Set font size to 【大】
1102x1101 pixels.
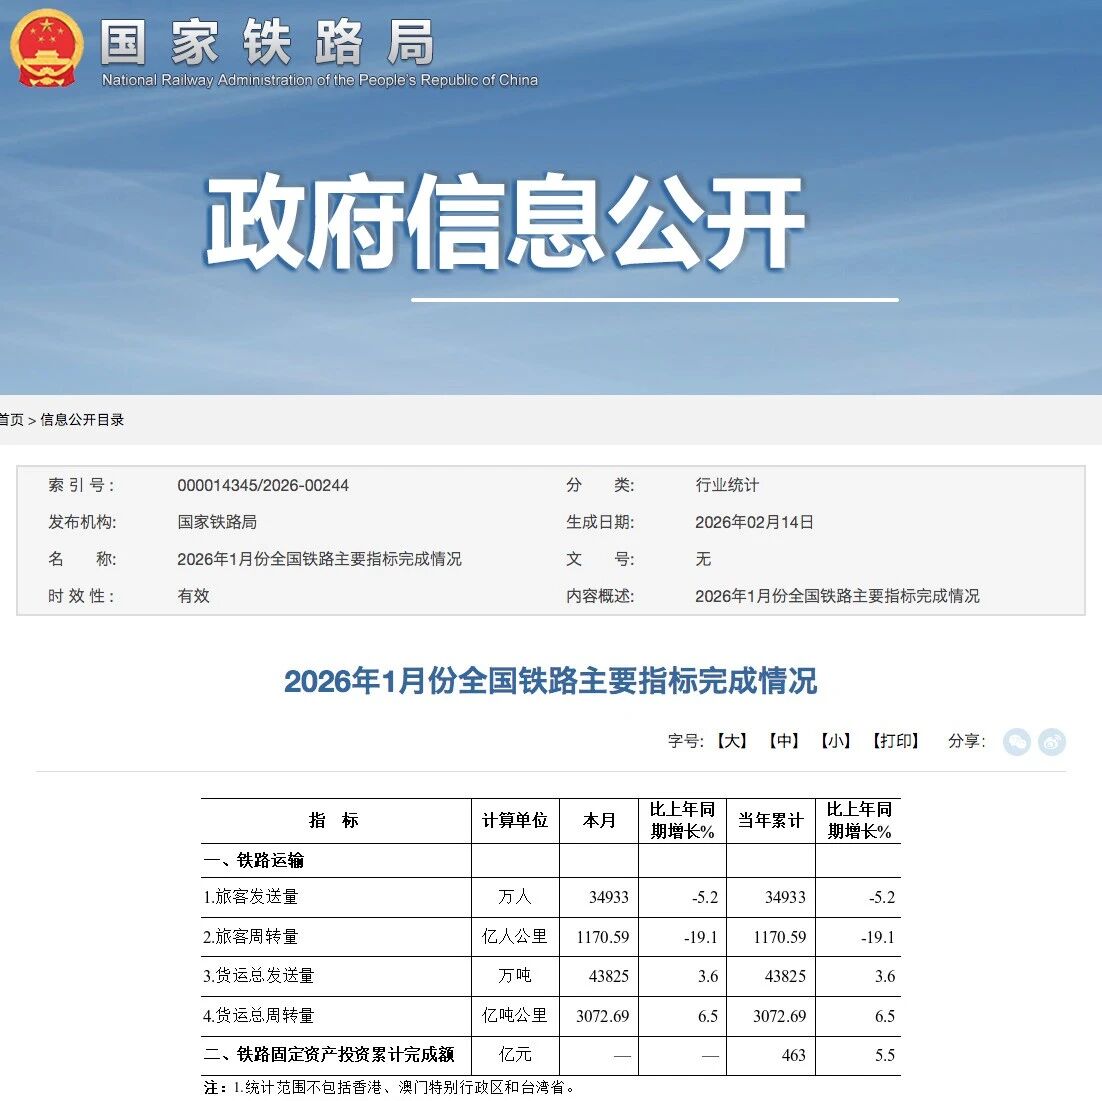pyautogui.click(x=732, y=741)
